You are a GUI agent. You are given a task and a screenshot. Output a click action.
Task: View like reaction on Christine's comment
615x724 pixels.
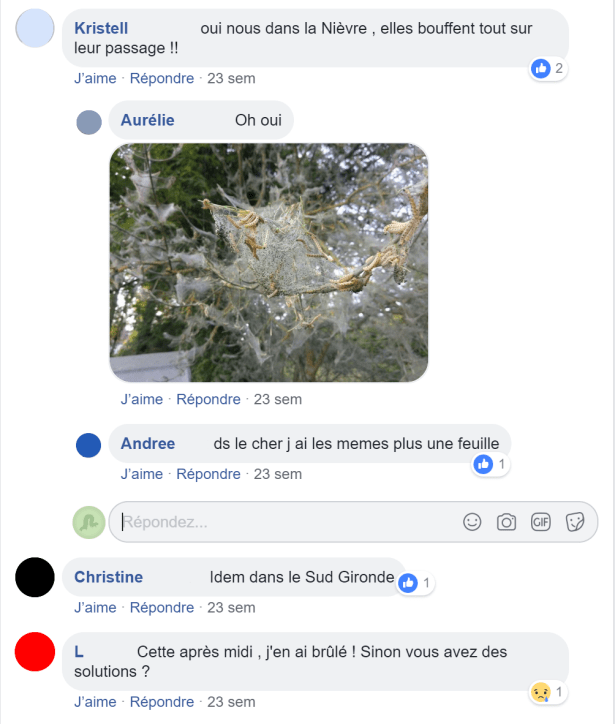pyautogui.click(x=415, y=583)
